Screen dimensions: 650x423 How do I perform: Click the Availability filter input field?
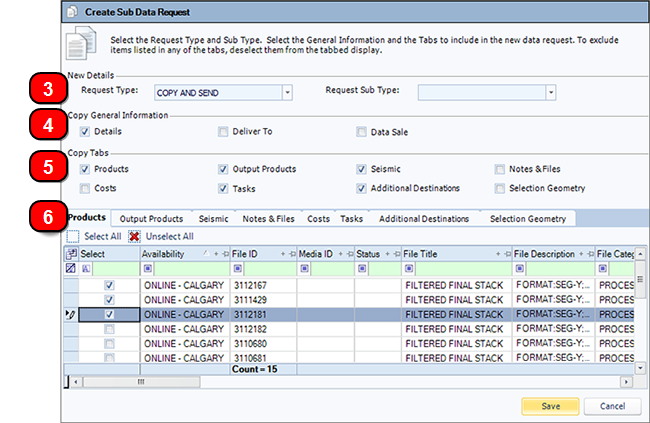coord(192,269)
